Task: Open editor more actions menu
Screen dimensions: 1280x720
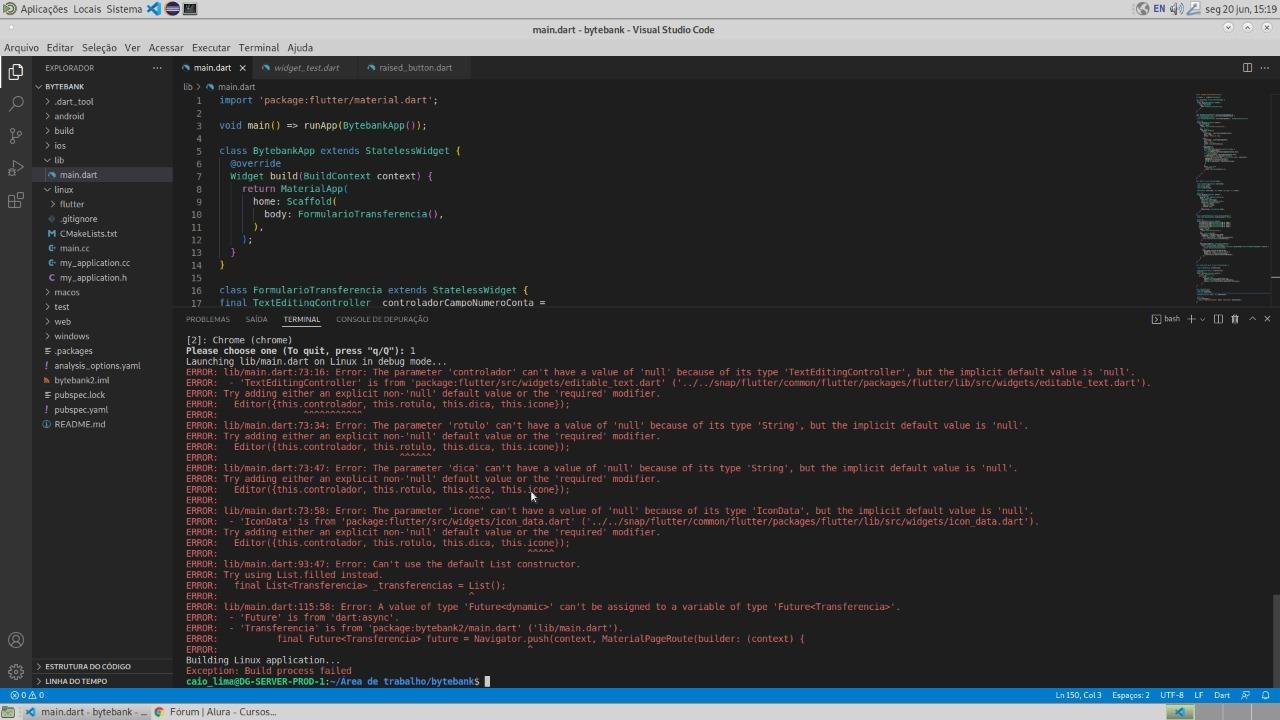Action: (1266, 68)
